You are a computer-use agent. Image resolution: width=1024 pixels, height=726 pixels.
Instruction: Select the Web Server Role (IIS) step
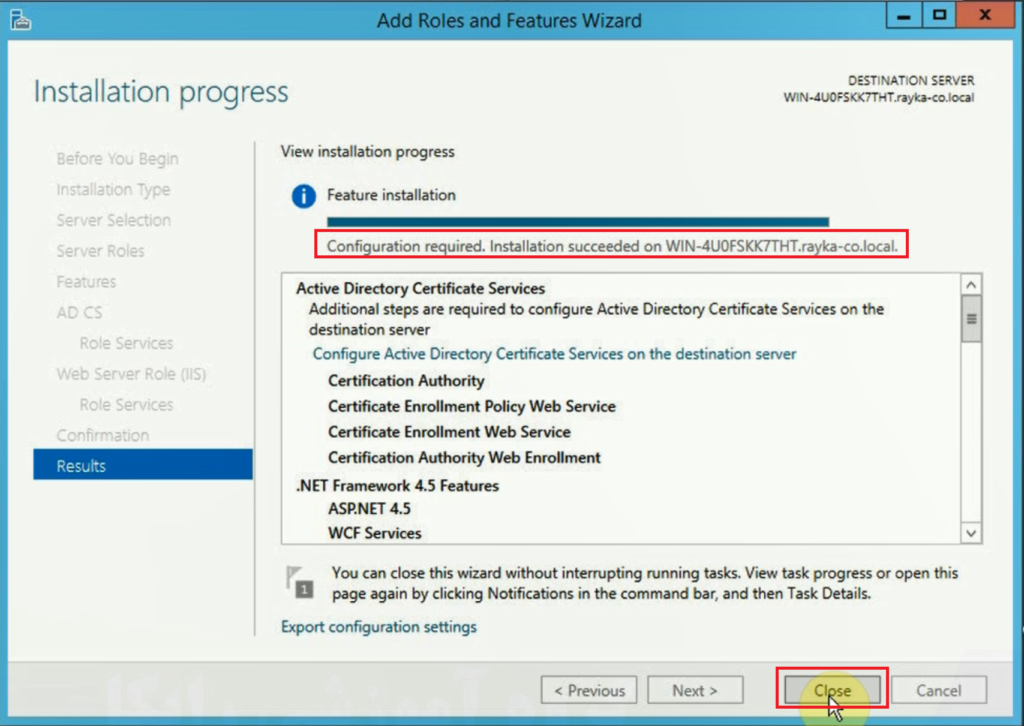coord(131,373)
